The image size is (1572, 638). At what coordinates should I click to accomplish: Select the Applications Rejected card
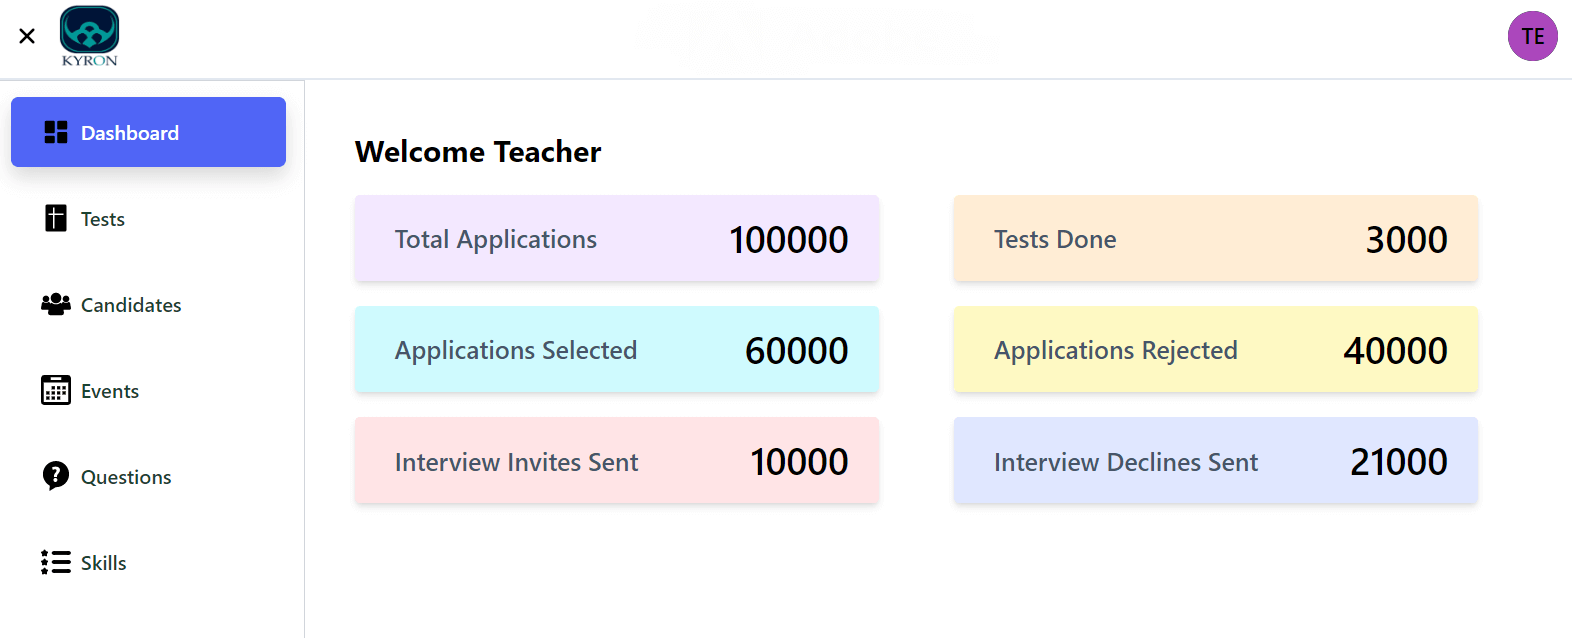point(1215,350)
